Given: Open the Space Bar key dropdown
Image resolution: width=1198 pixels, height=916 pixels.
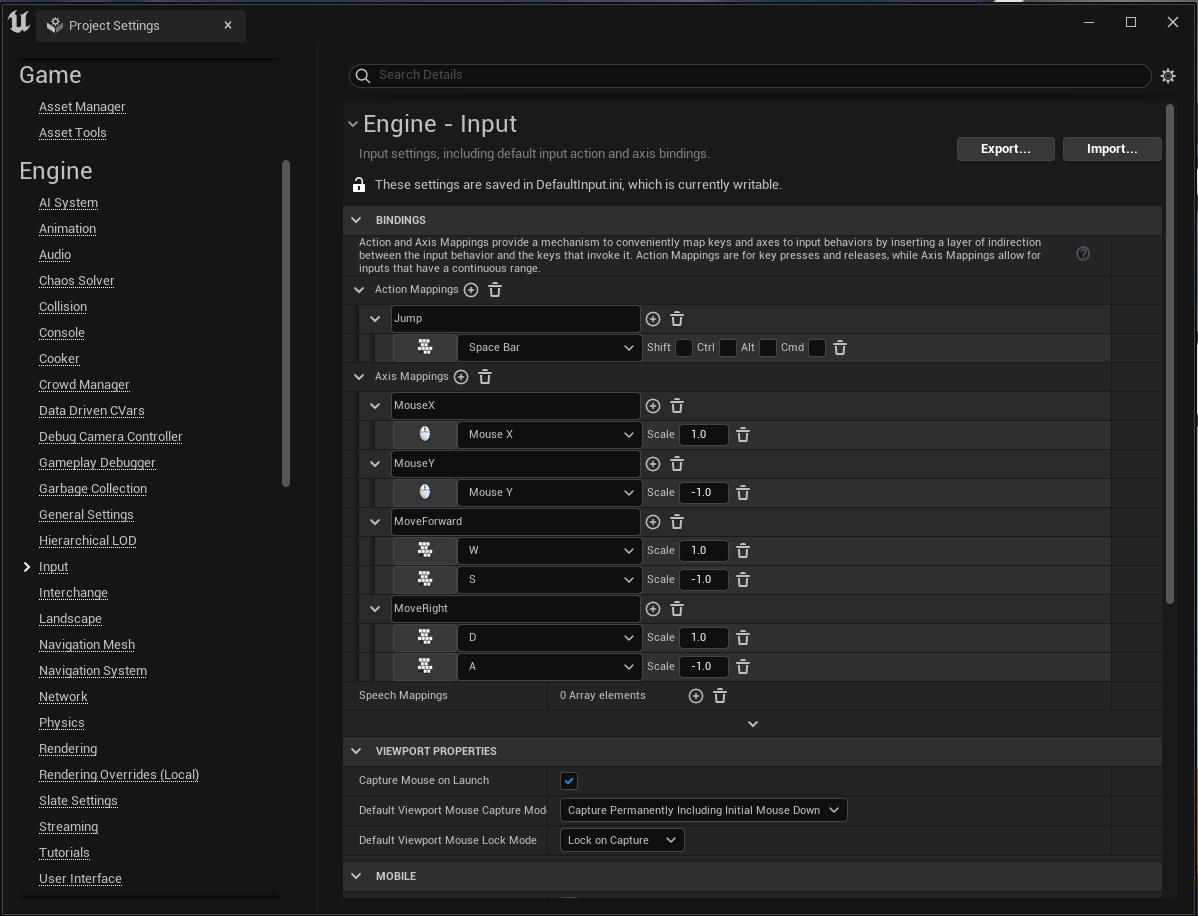Looking at the screenshot, I should tap(549, 348).
